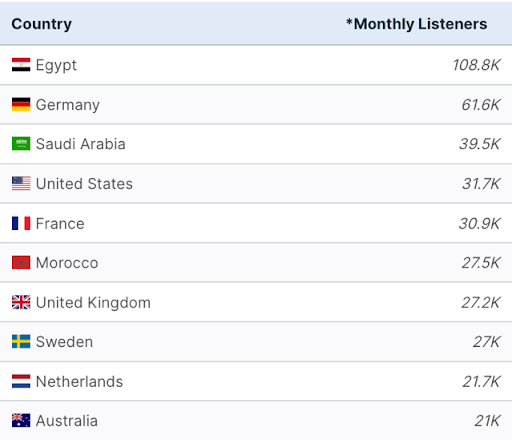This screenshot has height=440, width=512.
Task: Sort by the Monthly Listeners column header
Action: point(417,24)
